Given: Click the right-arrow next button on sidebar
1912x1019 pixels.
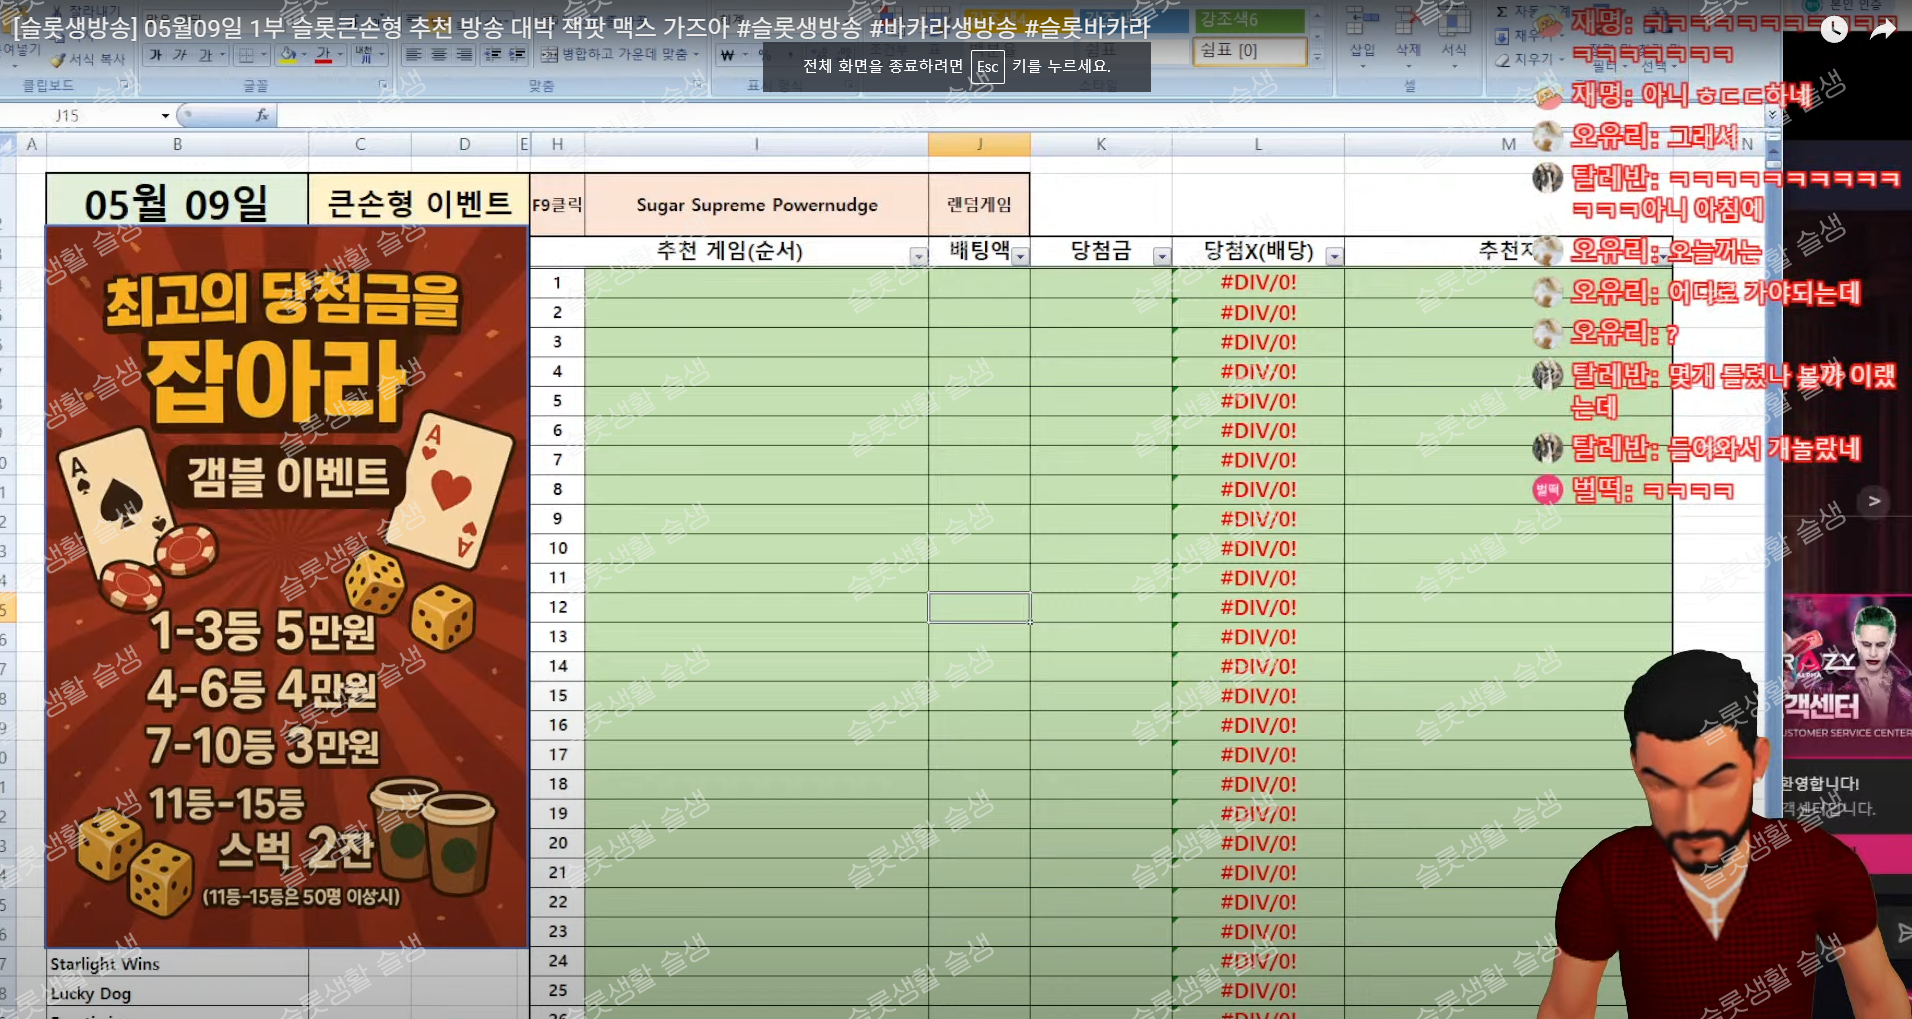Looking at the screenshot, I should pyautogui.click(x=1874, y=501).
